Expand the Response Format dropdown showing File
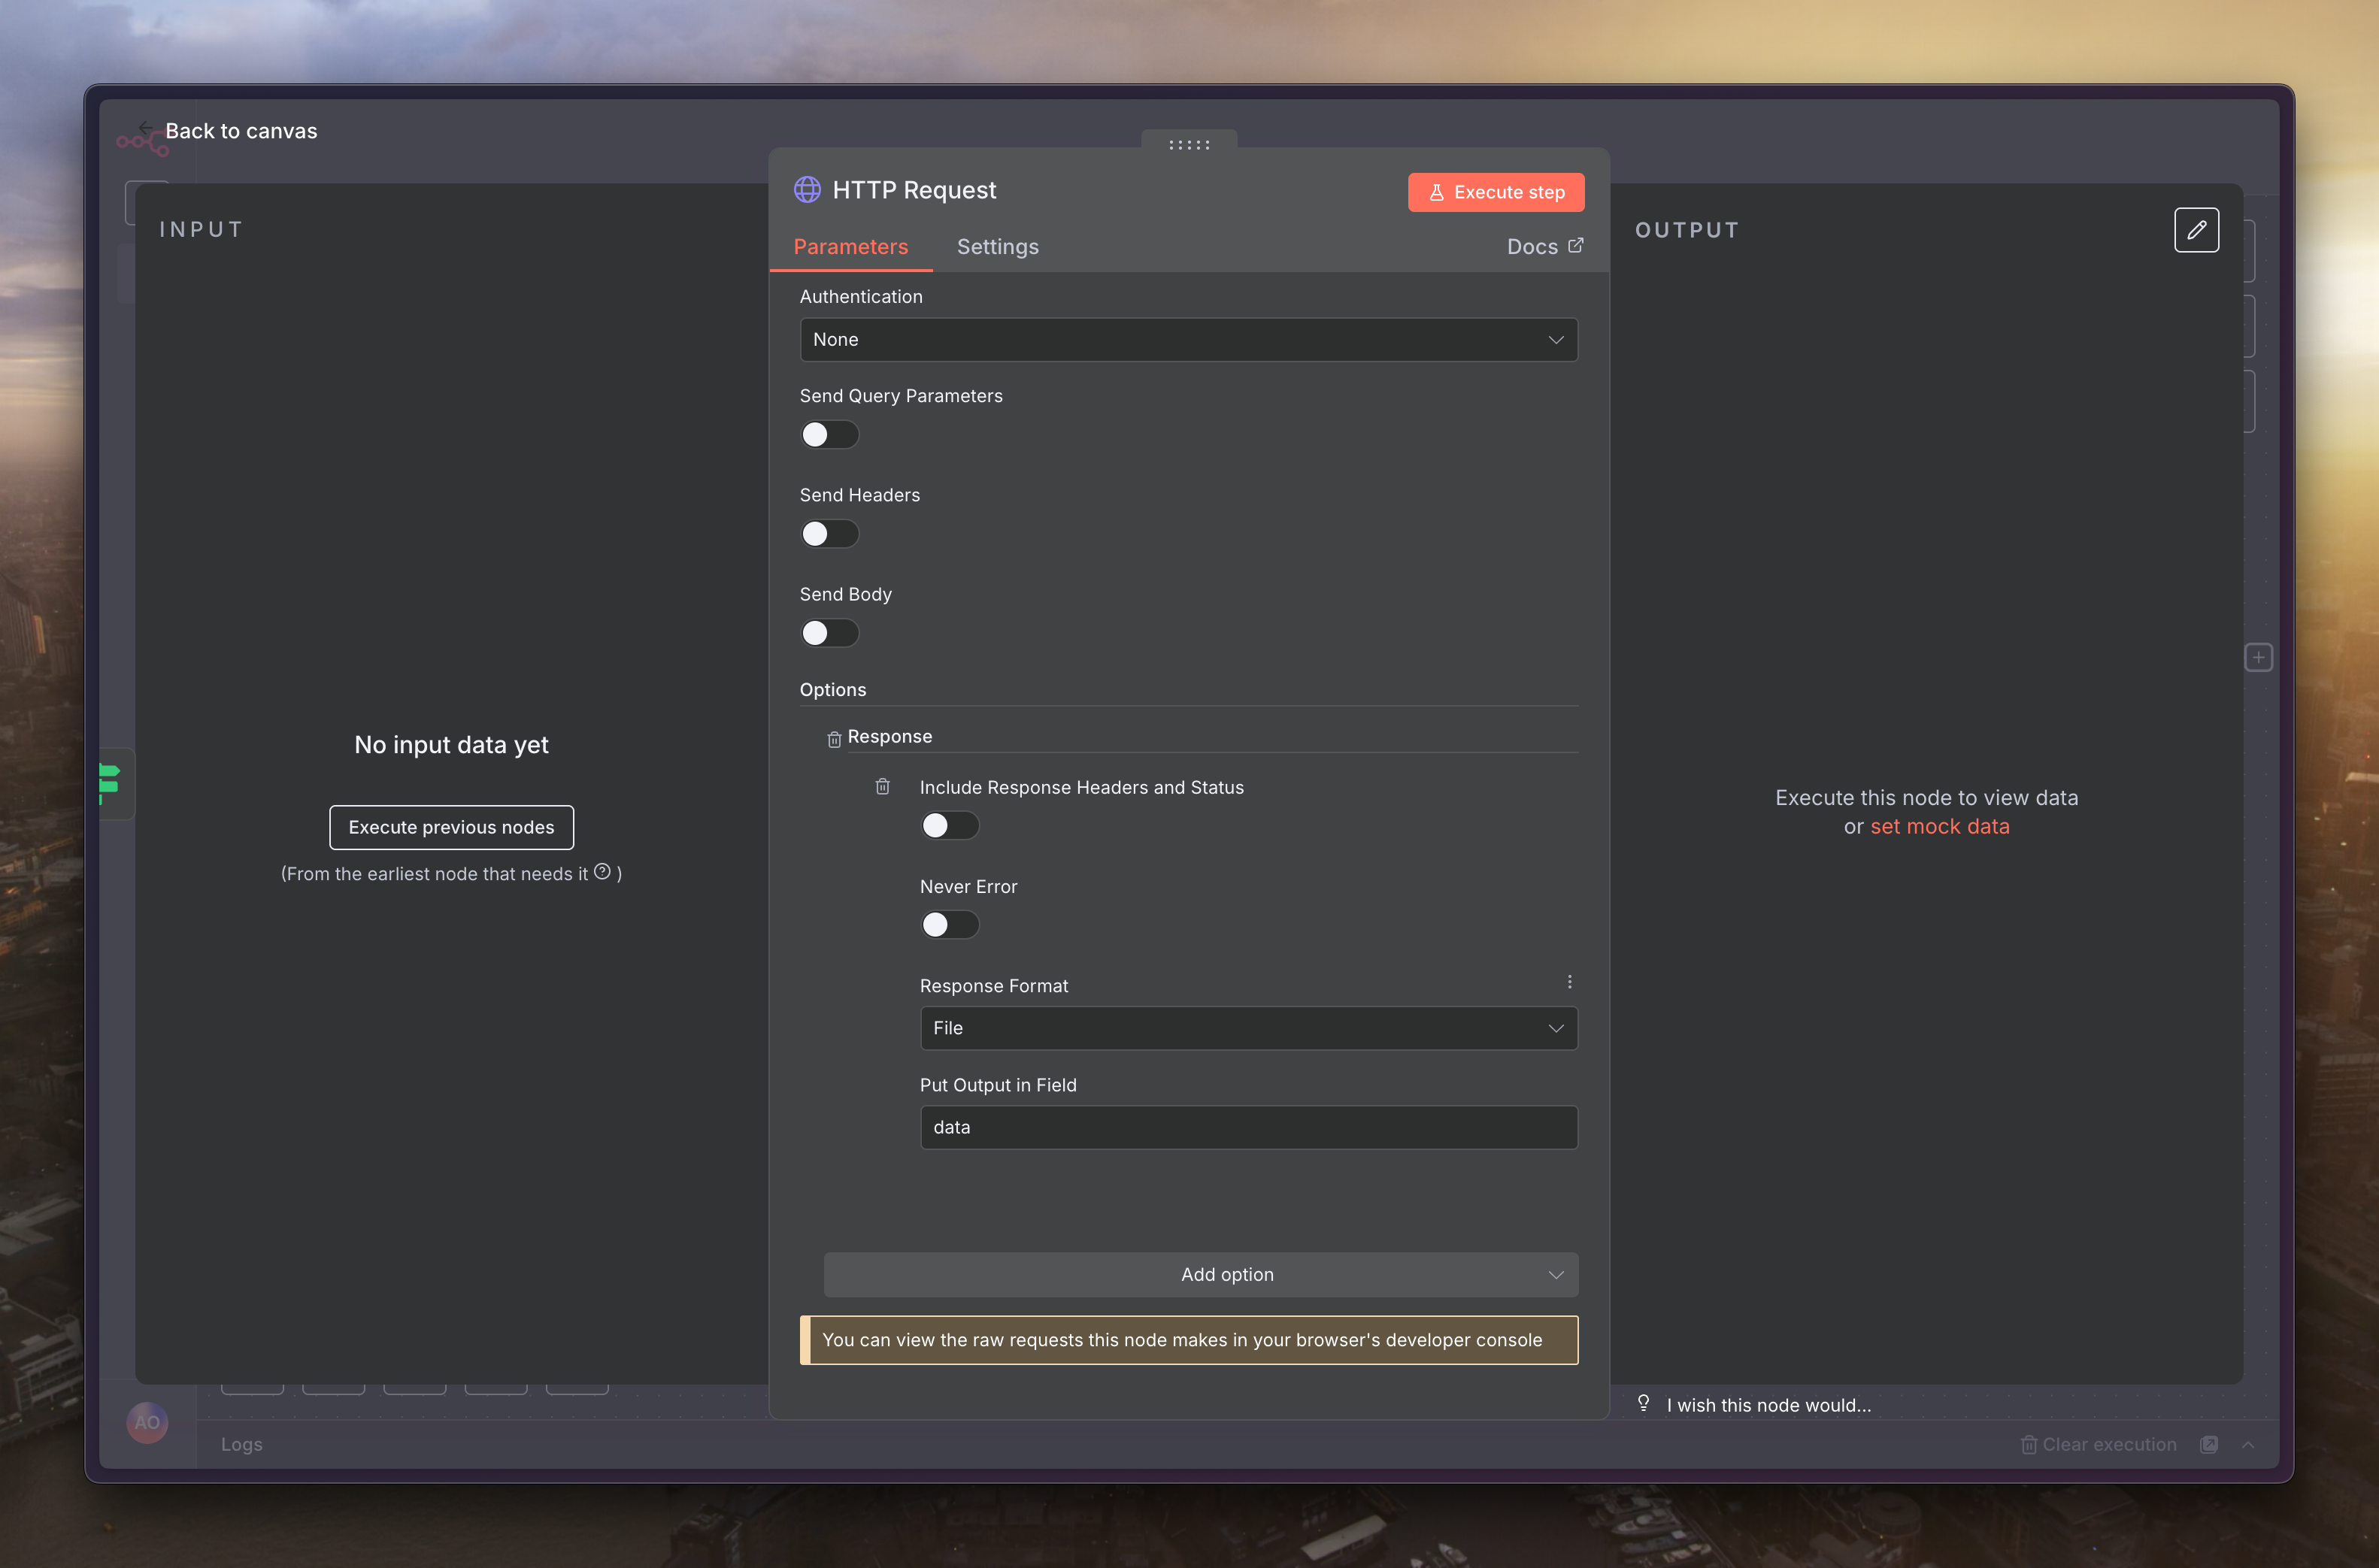Viewport: 2379px width, 1568px height. click(1248, 1028)
